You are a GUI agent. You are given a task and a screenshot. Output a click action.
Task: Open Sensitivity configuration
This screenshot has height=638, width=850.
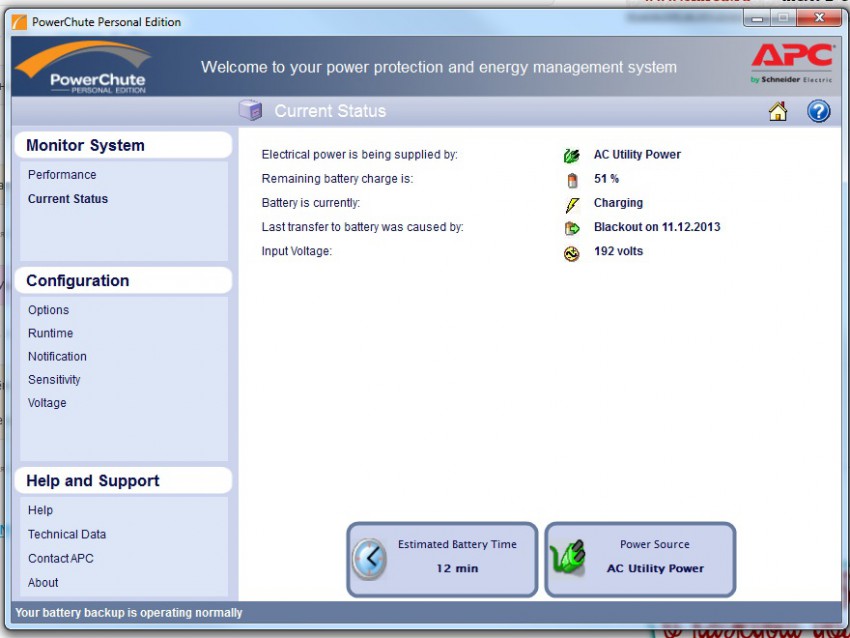[54, 380]
